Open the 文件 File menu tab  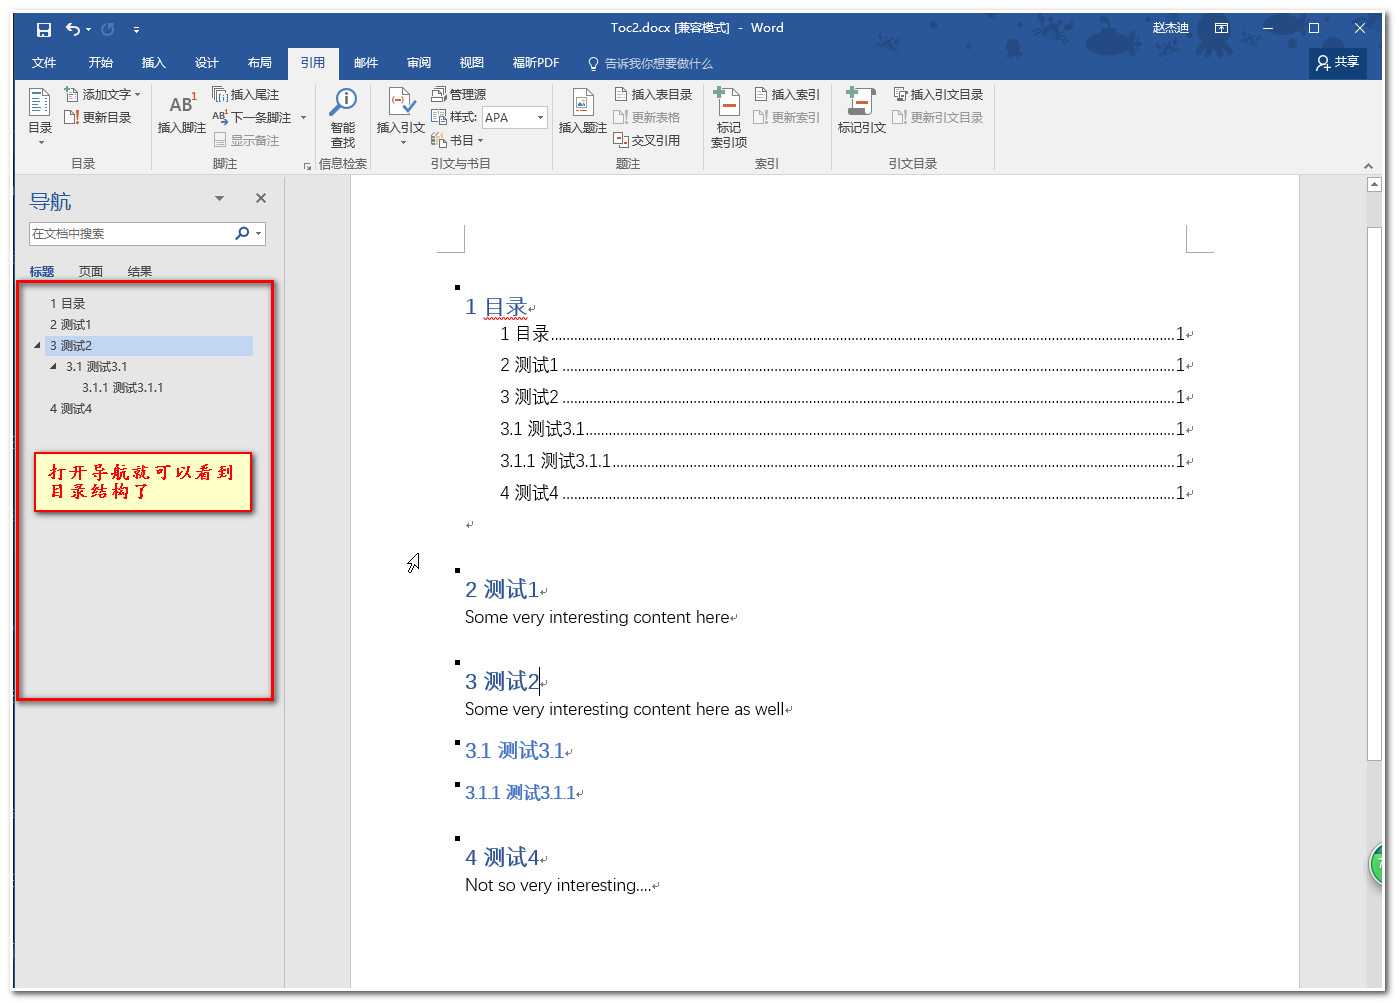44,63
